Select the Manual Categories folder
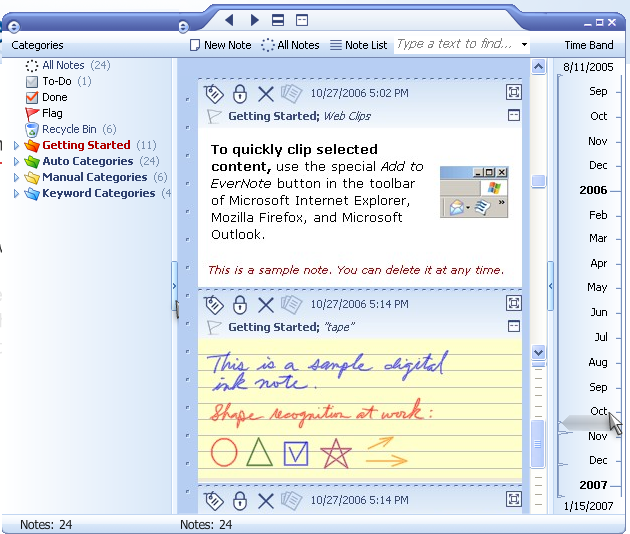 tap(94, 177)
